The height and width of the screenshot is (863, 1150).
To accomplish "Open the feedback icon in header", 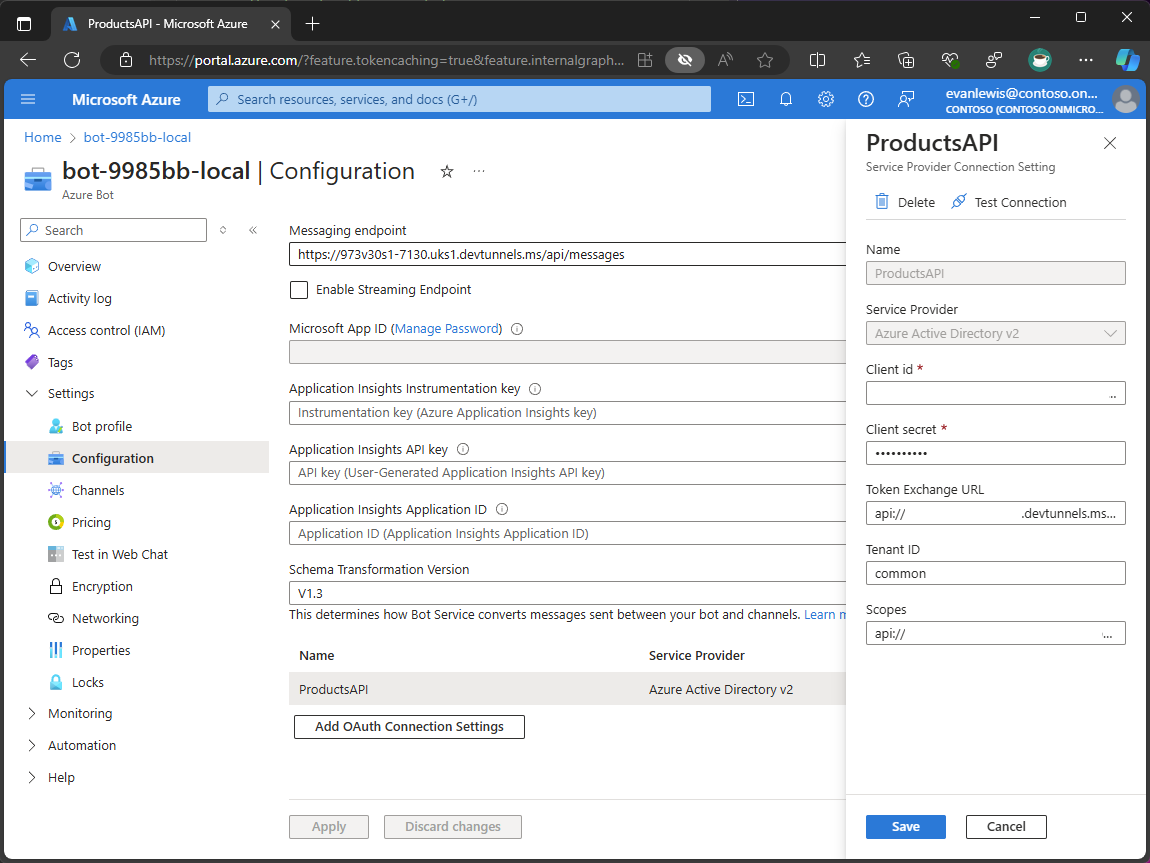I will pos(906,99).
